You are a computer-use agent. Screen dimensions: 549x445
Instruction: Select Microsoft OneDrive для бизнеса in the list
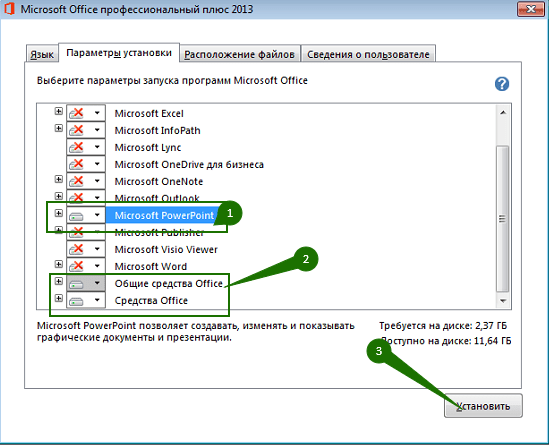click(x=189, y=164)
